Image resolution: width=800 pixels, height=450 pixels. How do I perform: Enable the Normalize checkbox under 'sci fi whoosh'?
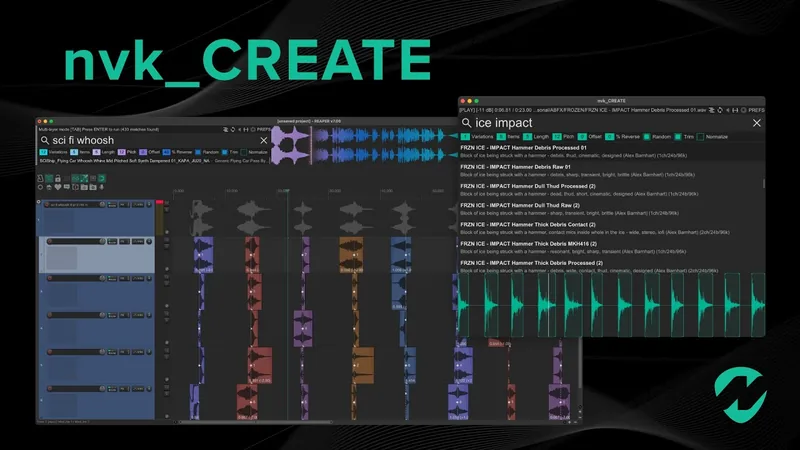(x=243, y=152)
